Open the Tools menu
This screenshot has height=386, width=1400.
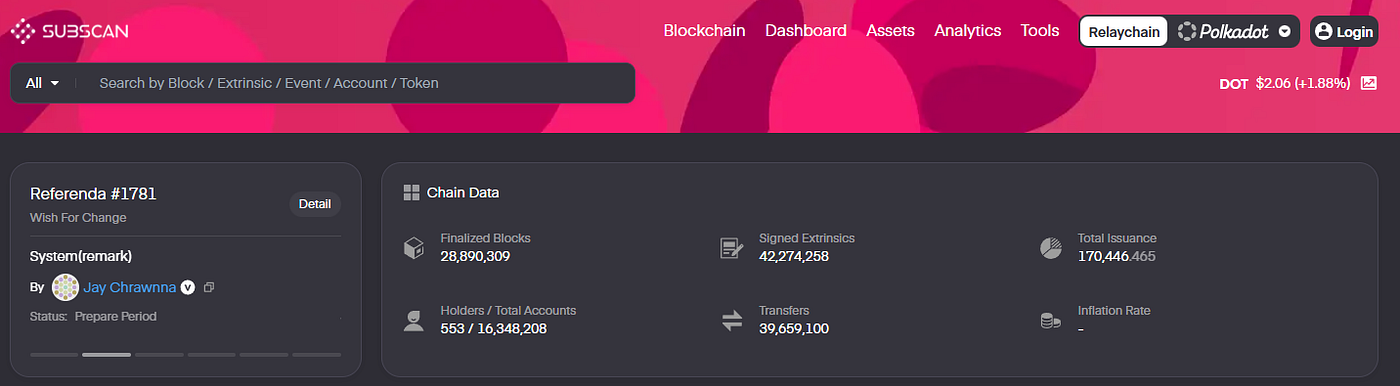(x=1040, y=31)
